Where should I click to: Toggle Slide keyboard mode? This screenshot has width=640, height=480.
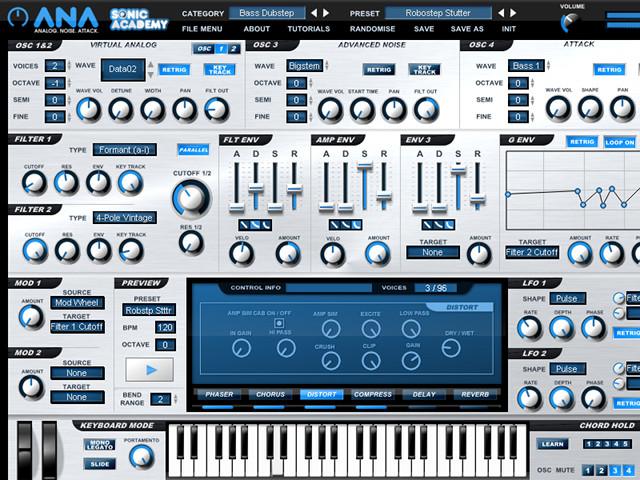point(100,464)
